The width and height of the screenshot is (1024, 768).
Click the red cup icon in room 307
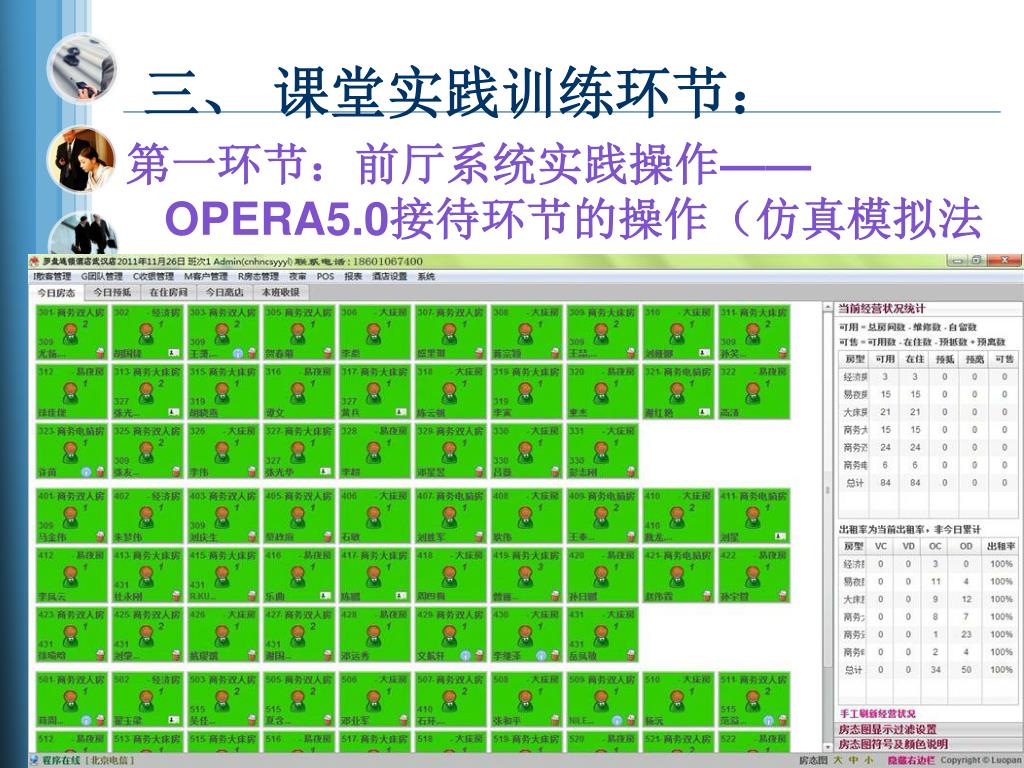479,353
